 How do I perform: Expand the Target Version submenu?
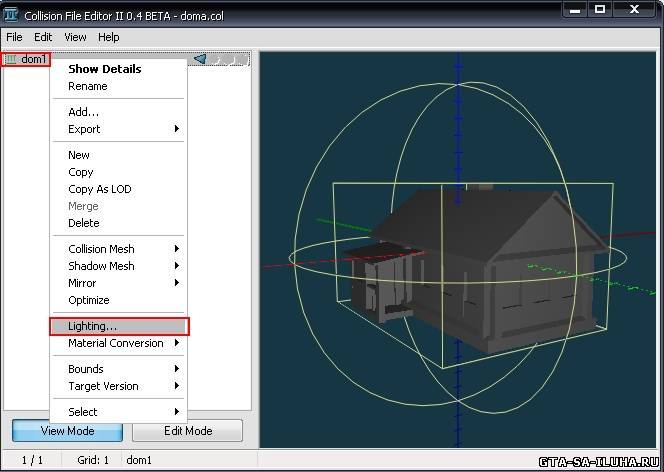[x=119, y=386]
